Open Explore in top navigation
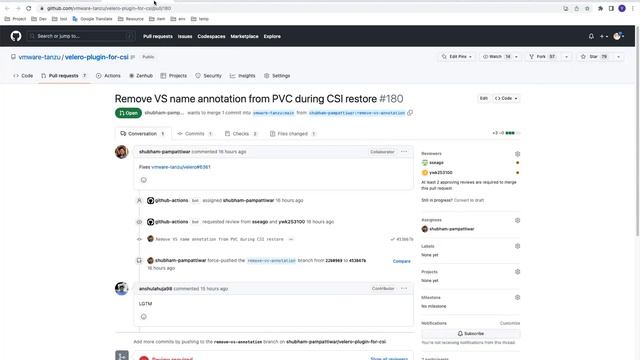Image resolution: width=640 pixels, height=360 pixels. (x=272, y=36)
